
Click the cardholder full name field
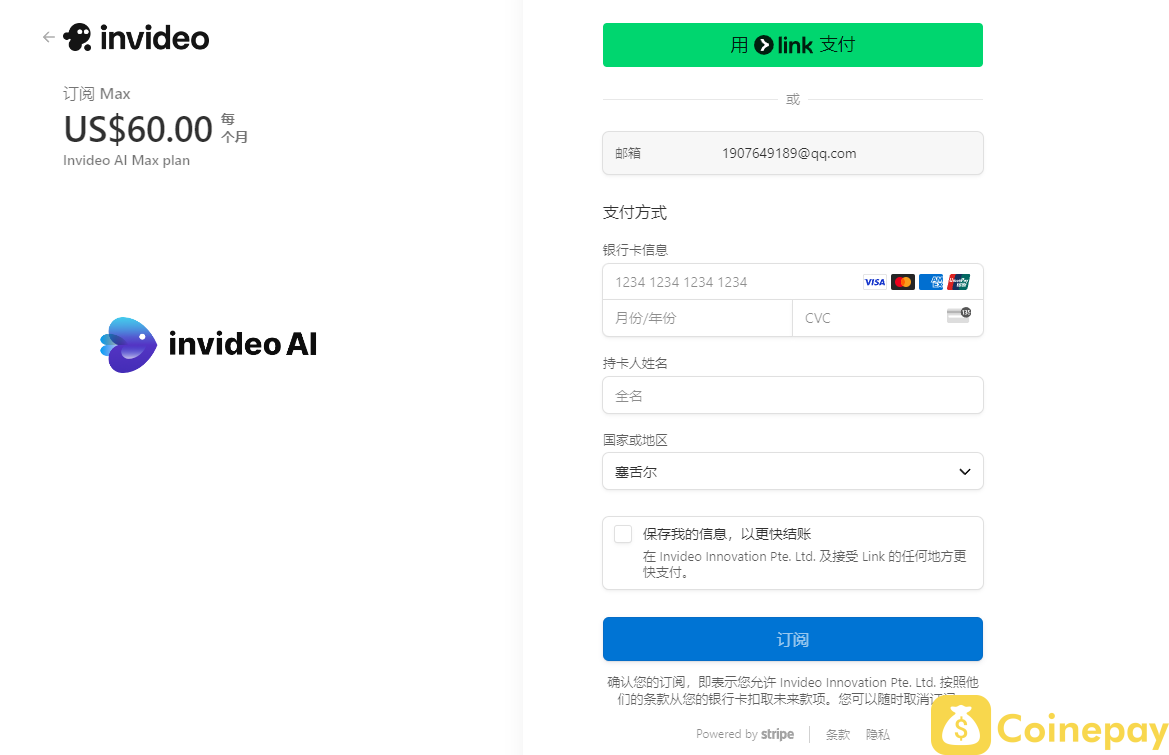point(793,396)
